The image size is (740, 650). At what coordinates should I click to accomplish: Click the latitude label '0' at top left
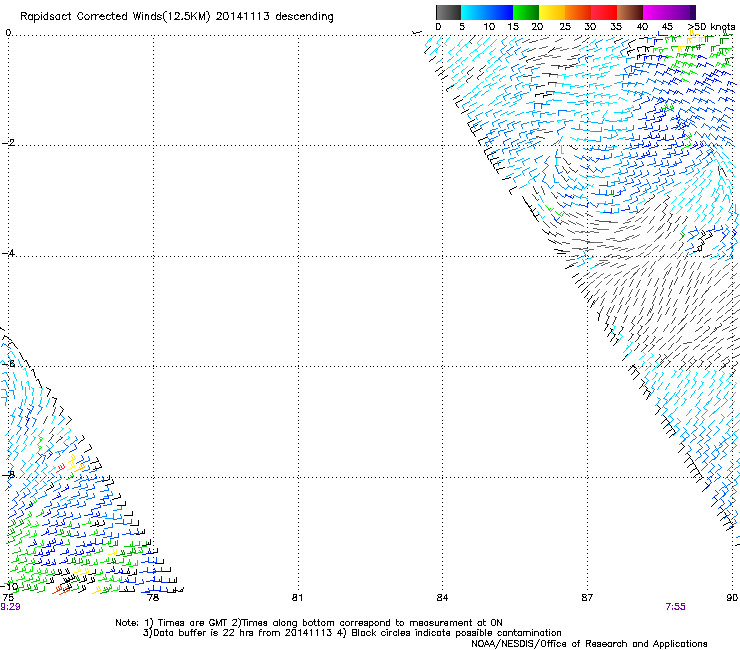(8, 32)
